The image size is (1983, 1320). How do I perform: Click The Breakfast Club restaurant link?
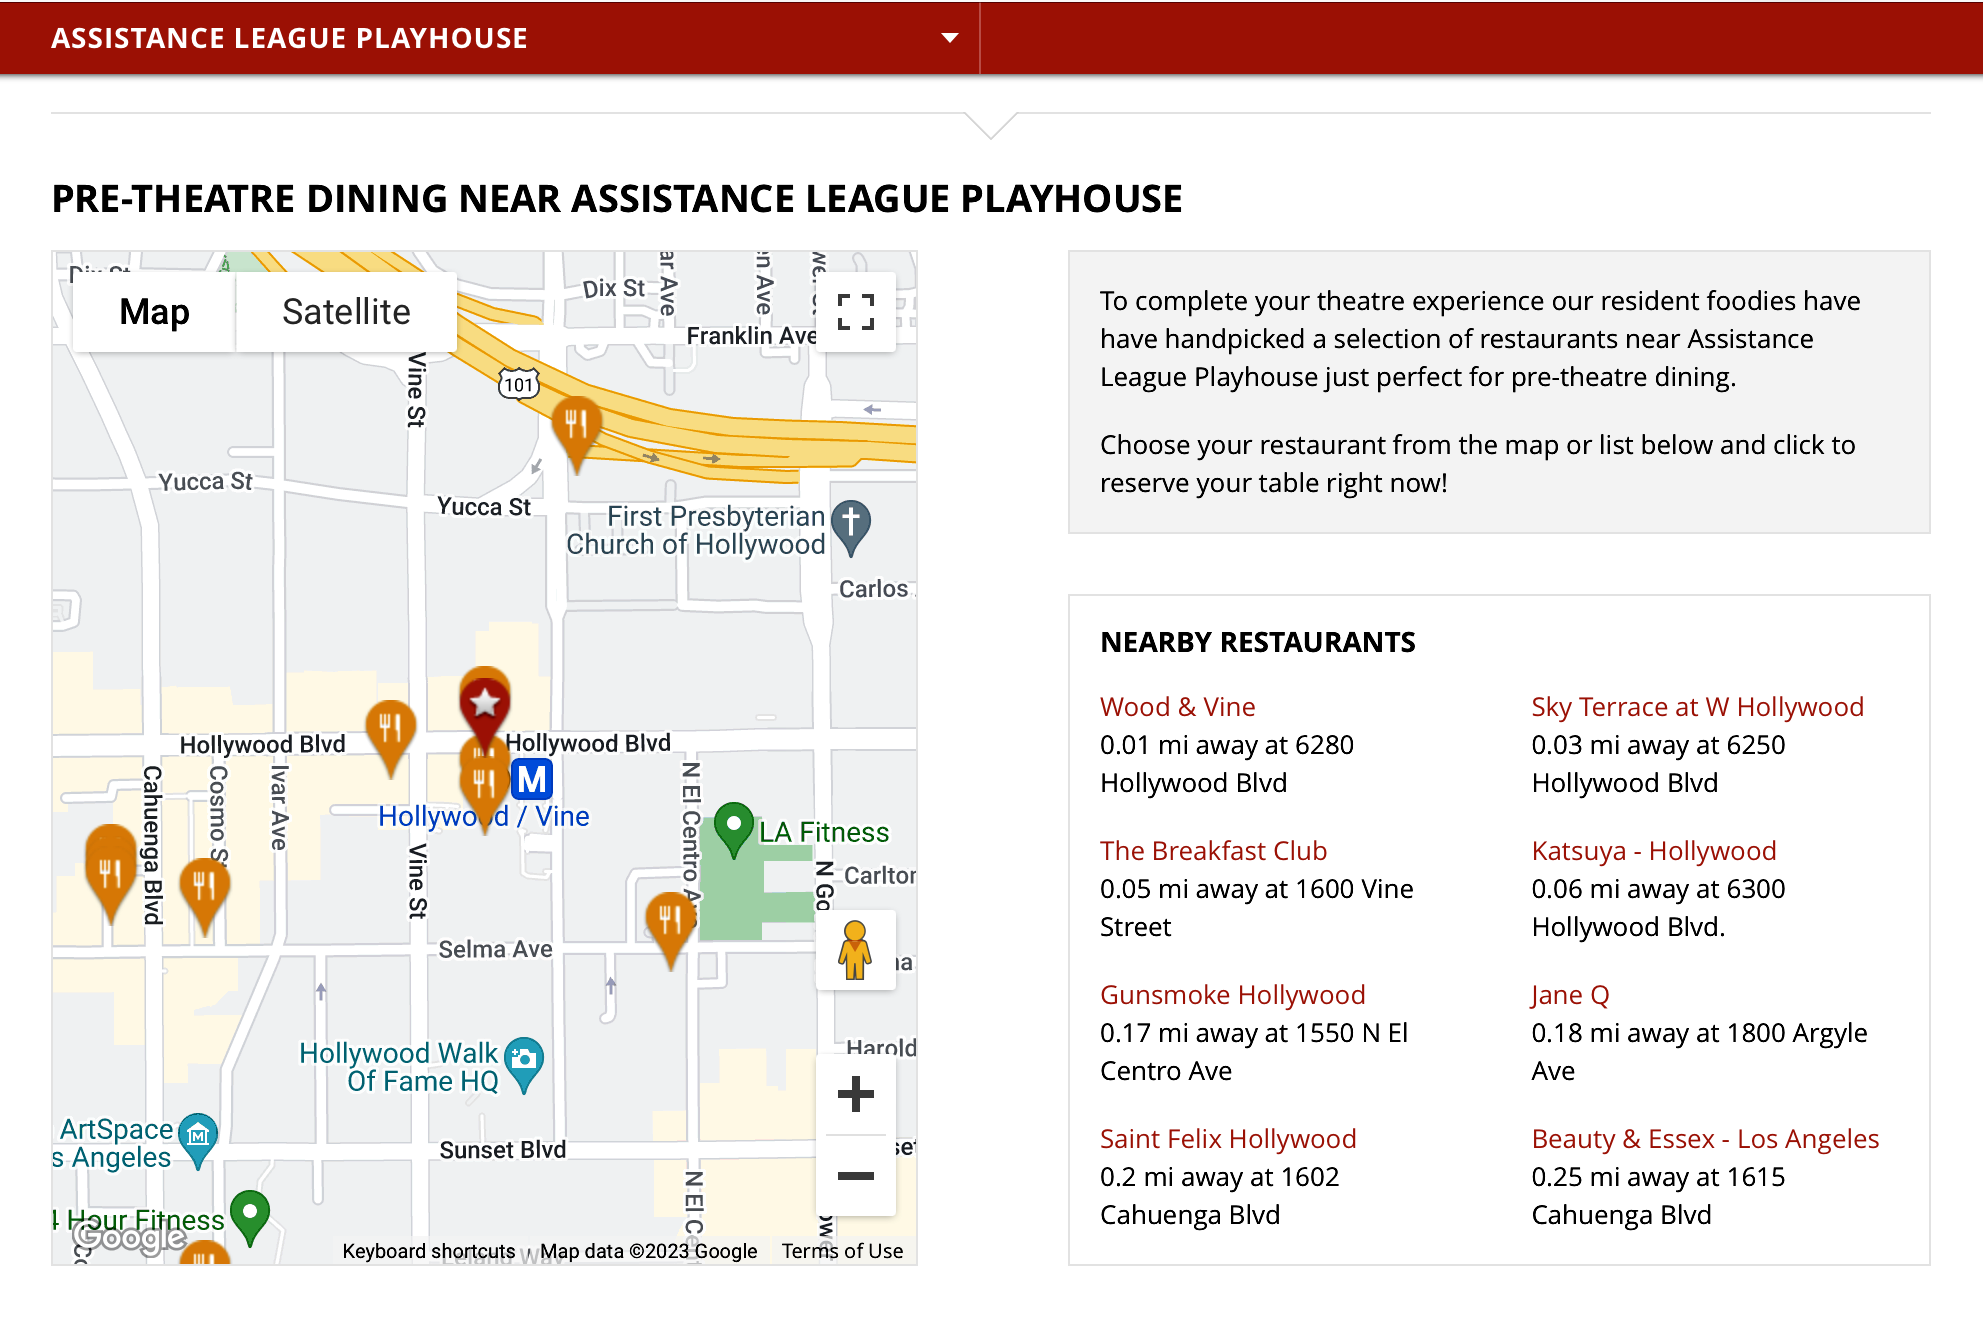pyautogui.click(x=1213, y=851)
